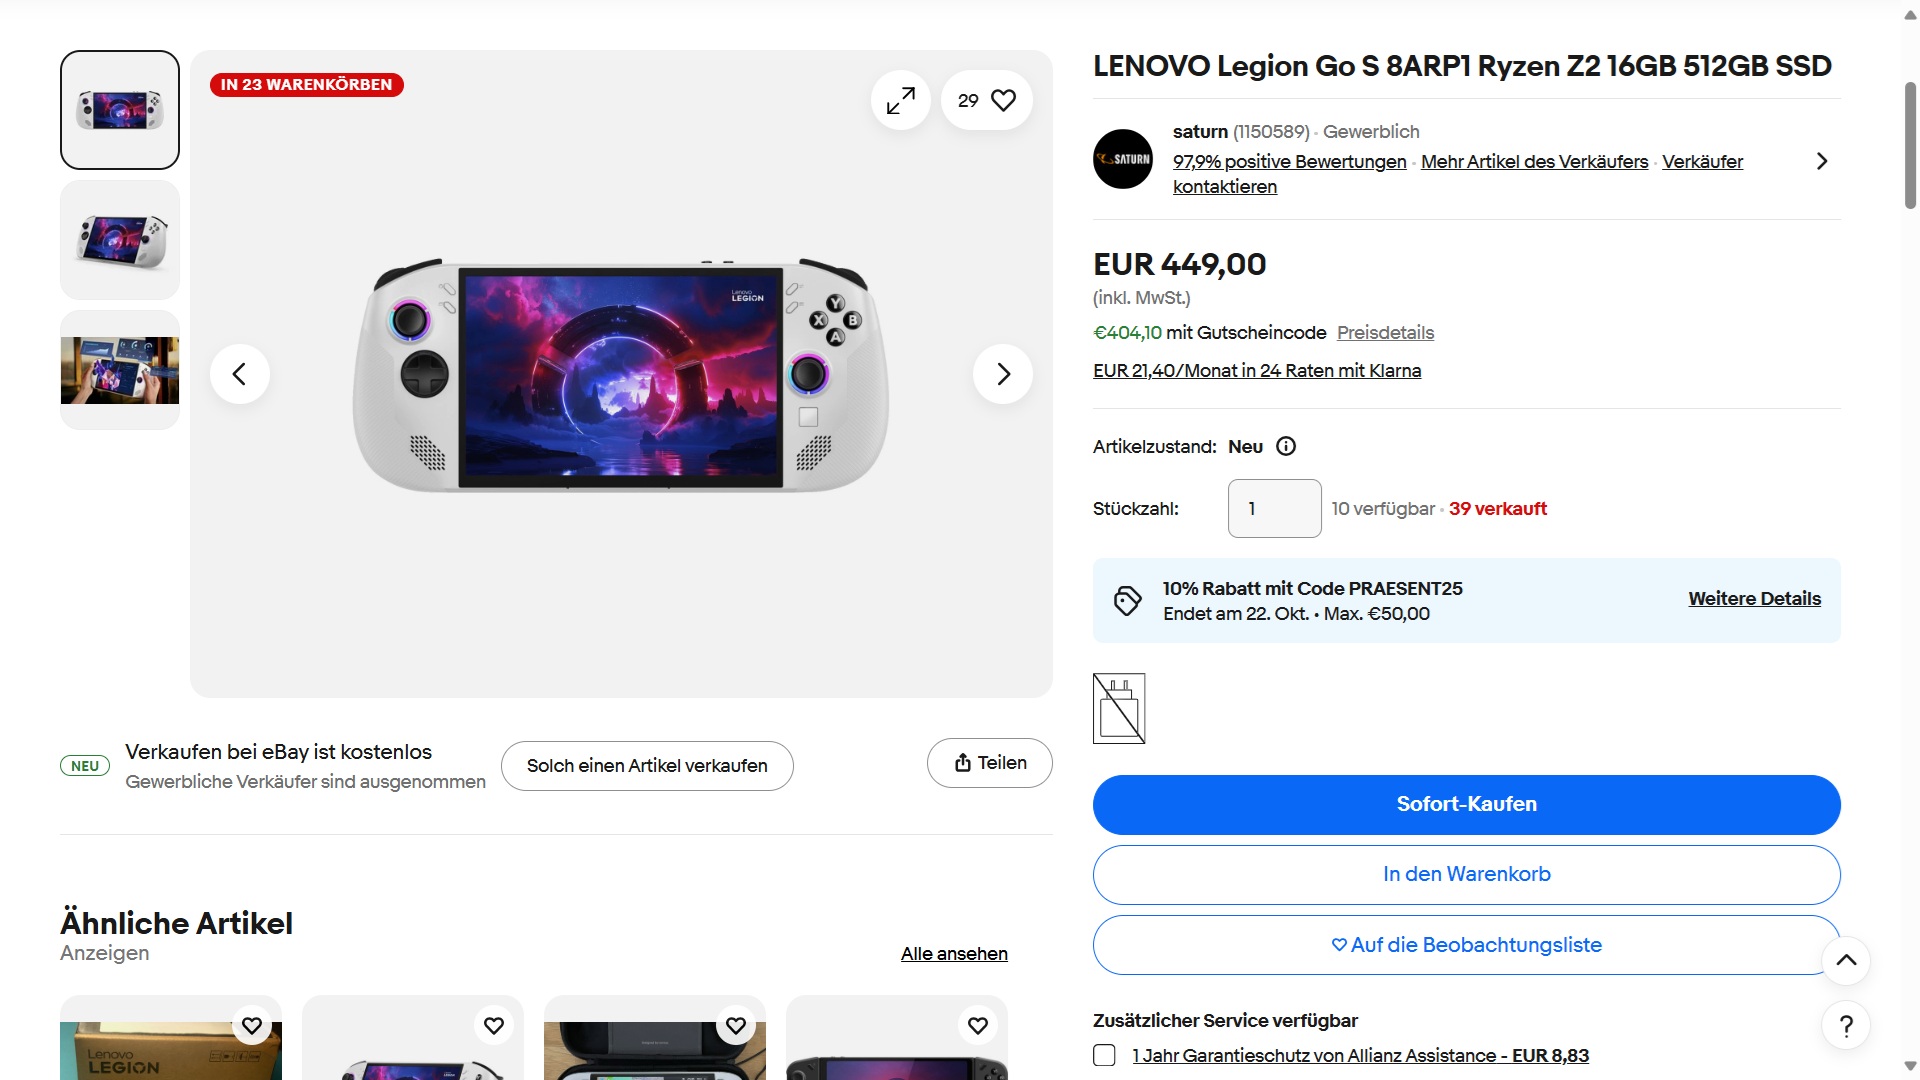The image size is (1920, 1080).
Task: Favorite the first similar item with heart
Action: pyautogui.click(x=252, y=1025)
